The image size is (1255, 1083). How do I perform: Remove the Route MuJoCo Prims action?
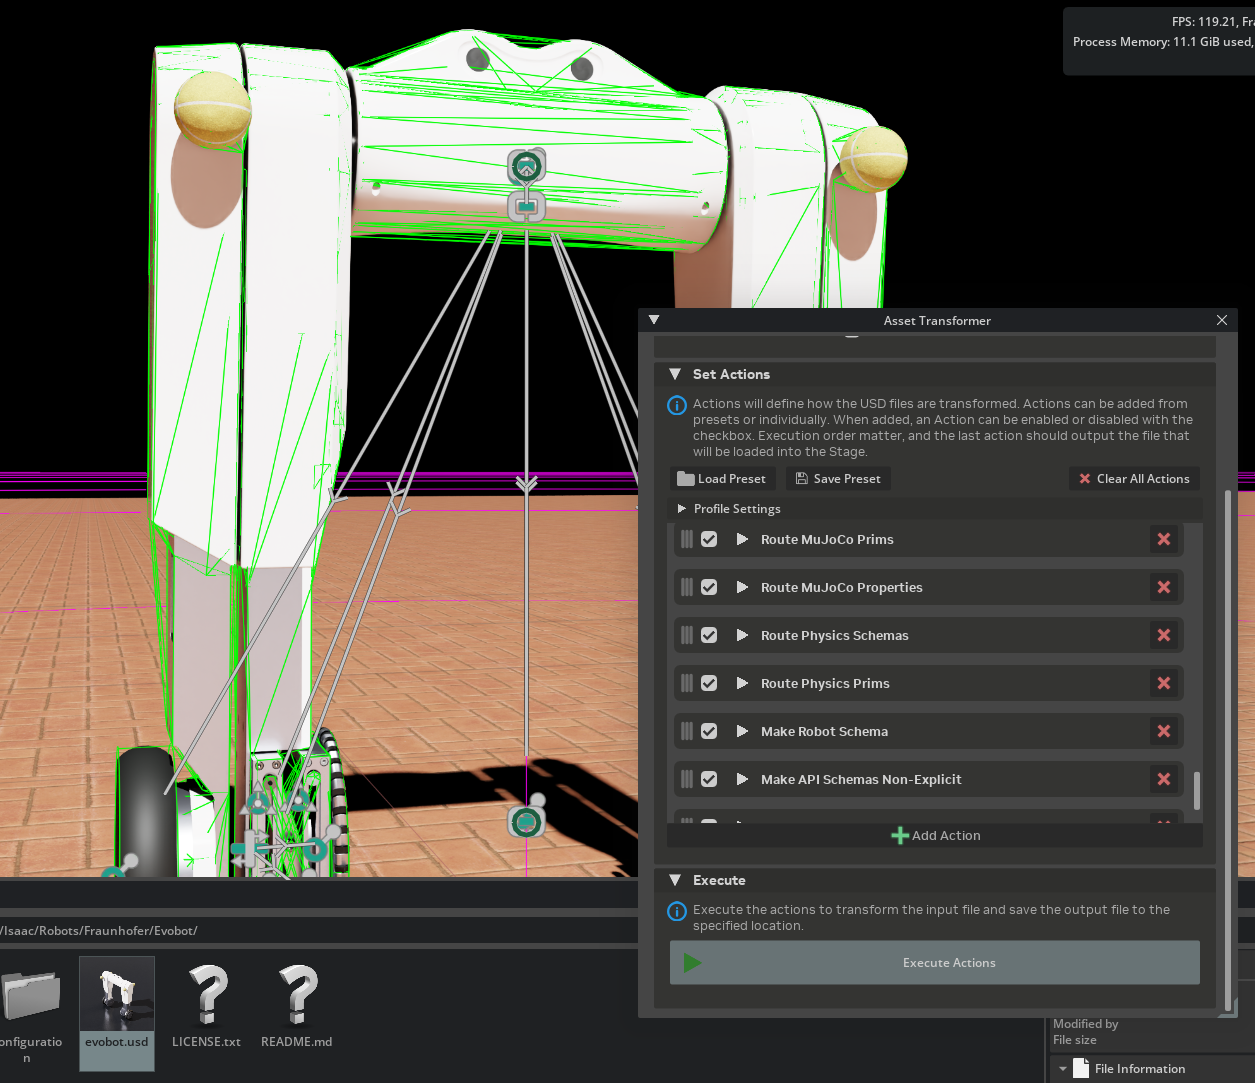1163,539
